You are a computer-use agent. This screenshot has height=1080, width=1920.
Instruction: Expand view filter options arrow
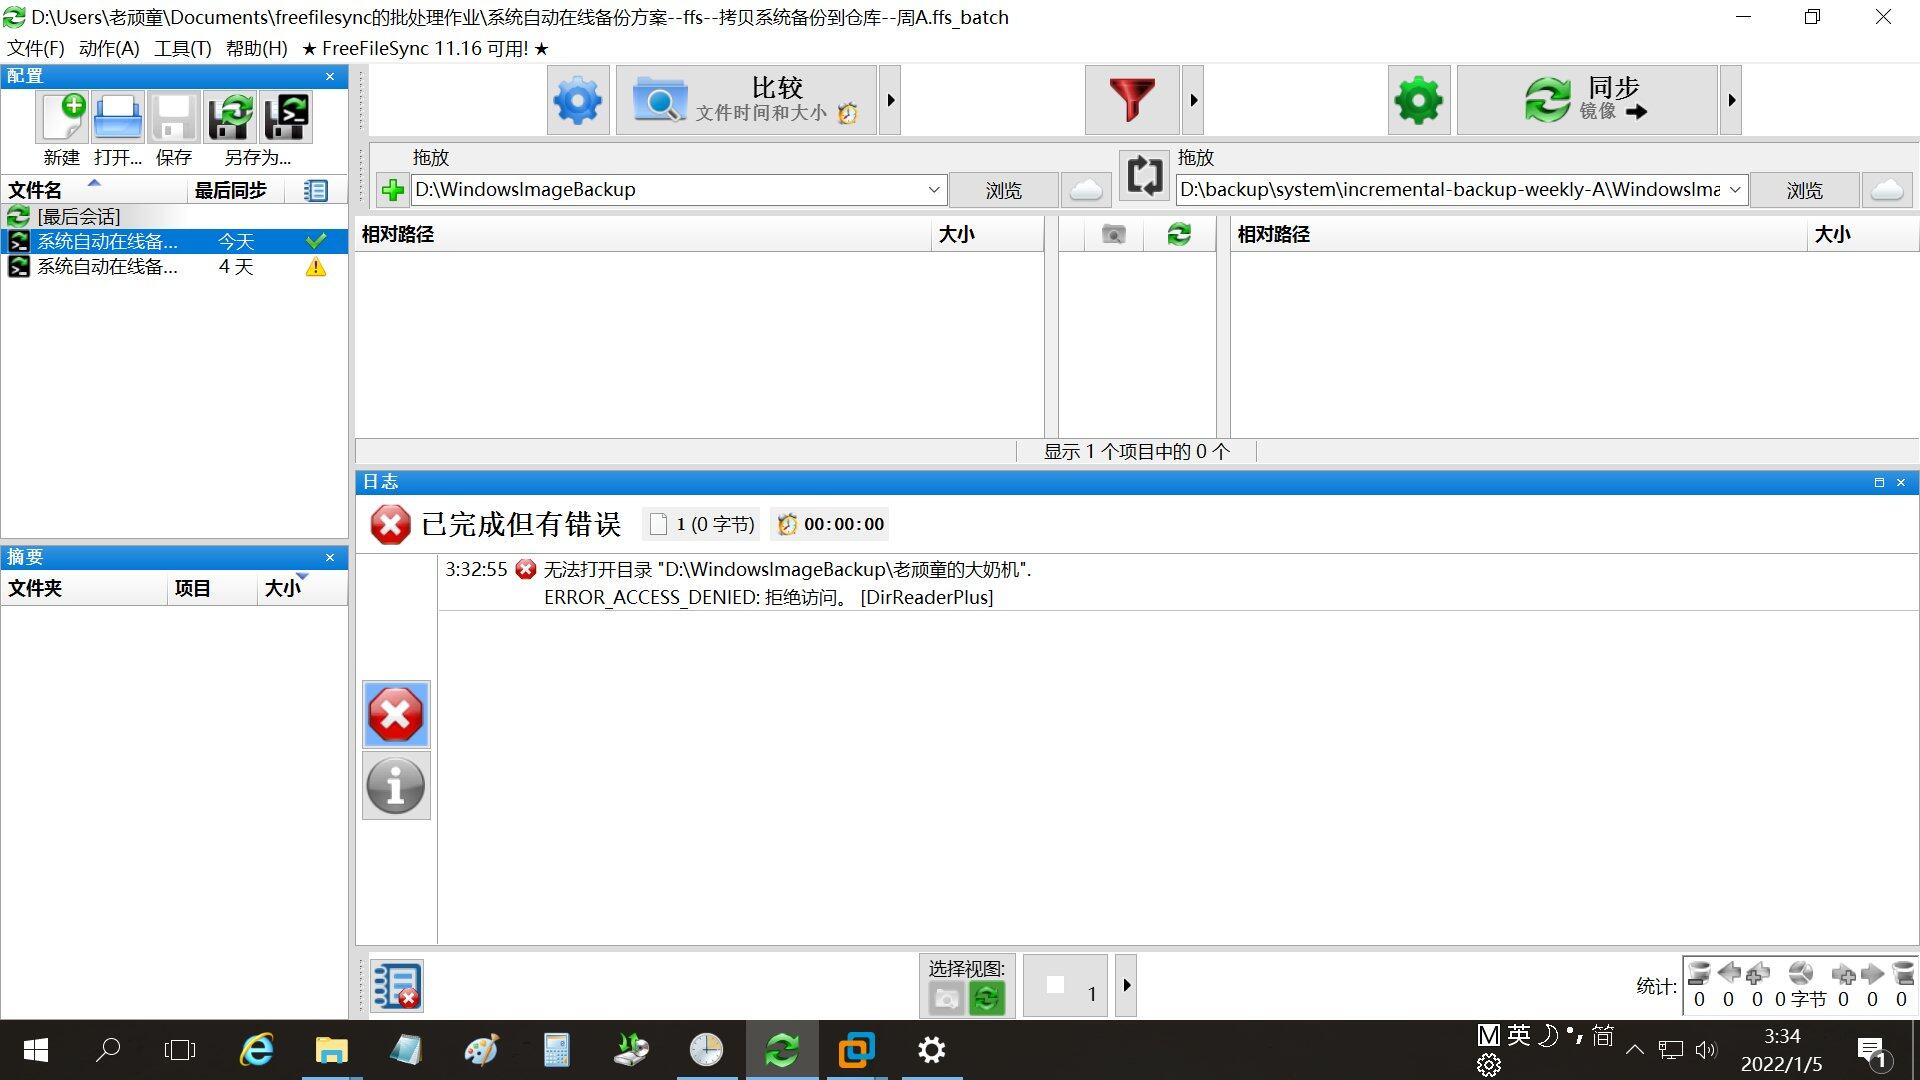(1126, 986)
